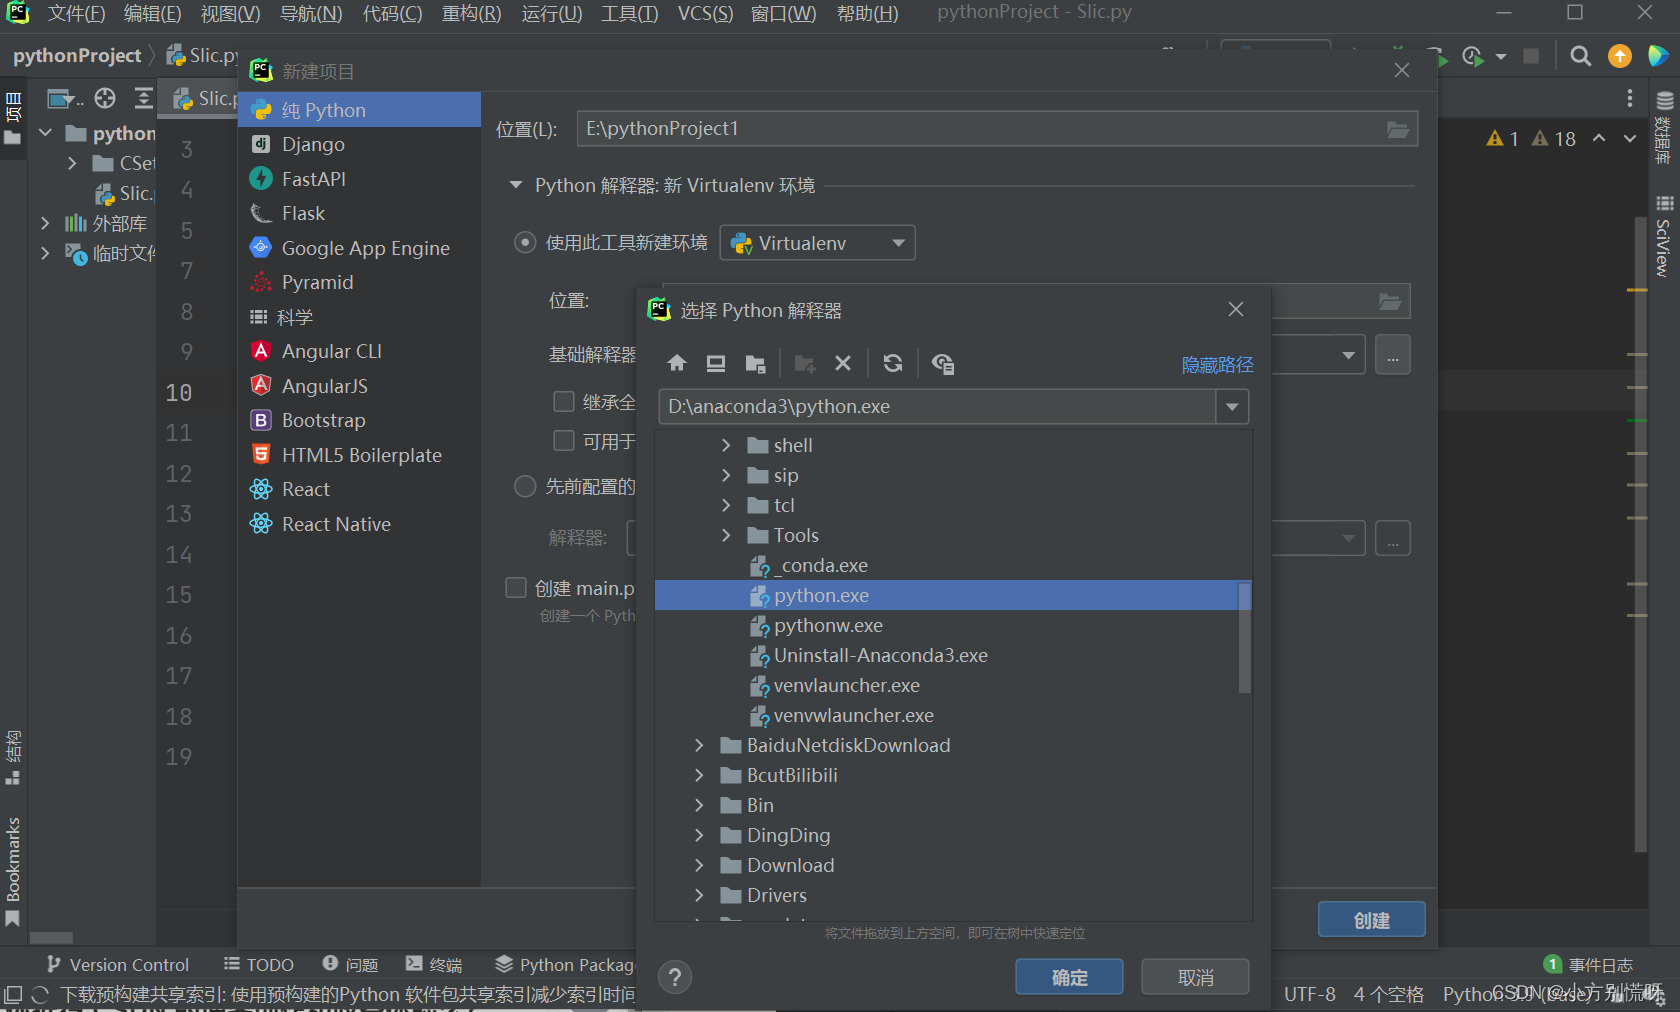Open the Help menu
The width and height of the screenshot is (1680, 1012).
(x=868, y=14)
